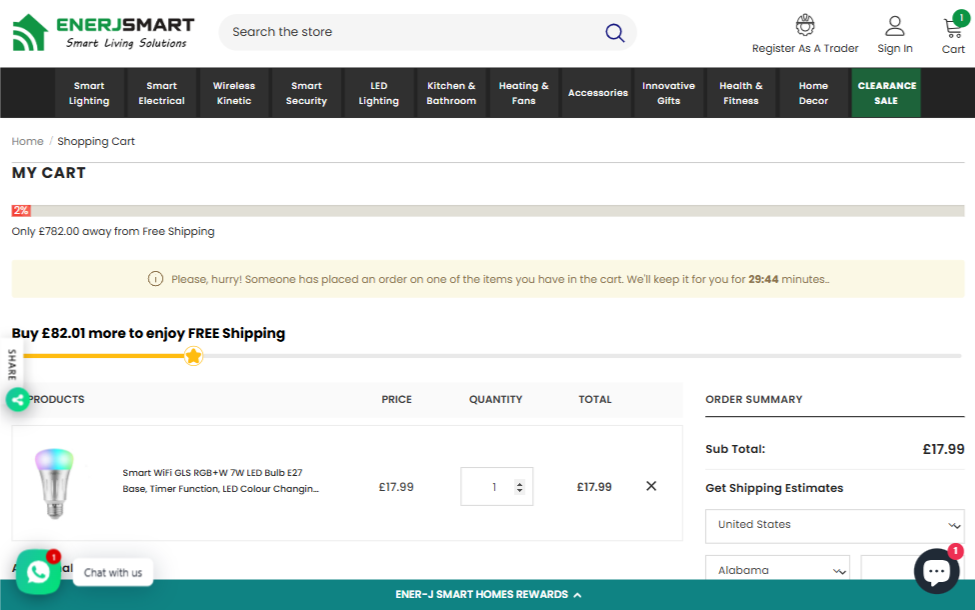Click the EnerJSmart logo
The height and width of the screenshot is (610, 975).
click(x=103, y=32)
